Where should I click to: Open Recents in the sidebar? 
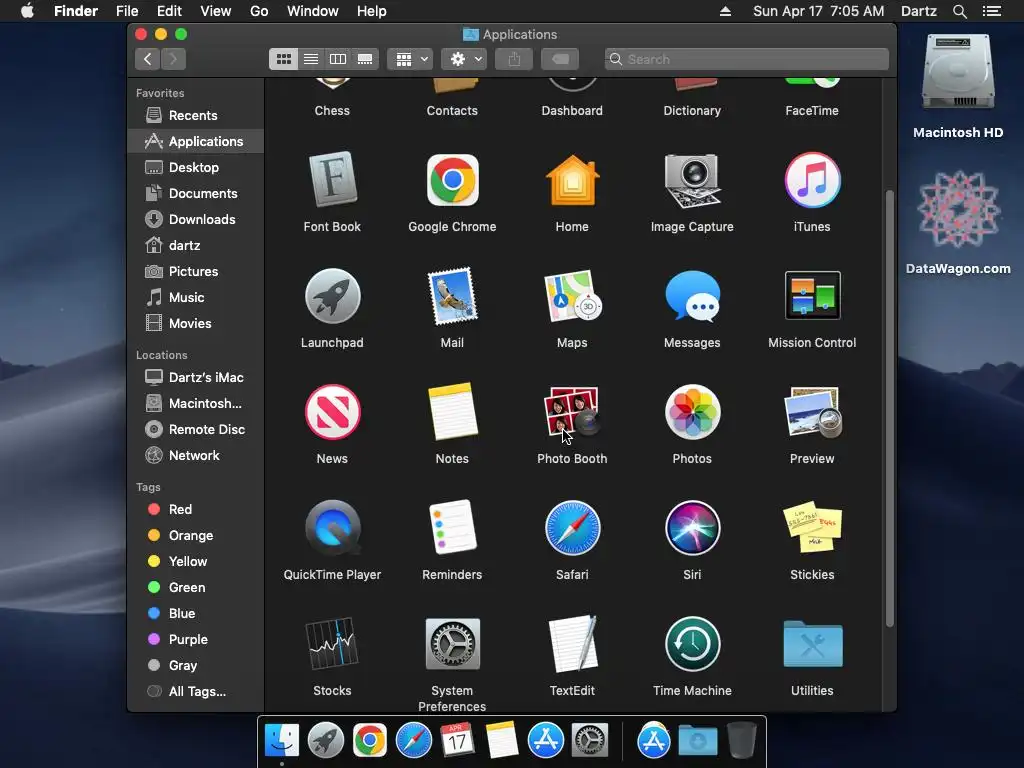click(x=195, y=115)
